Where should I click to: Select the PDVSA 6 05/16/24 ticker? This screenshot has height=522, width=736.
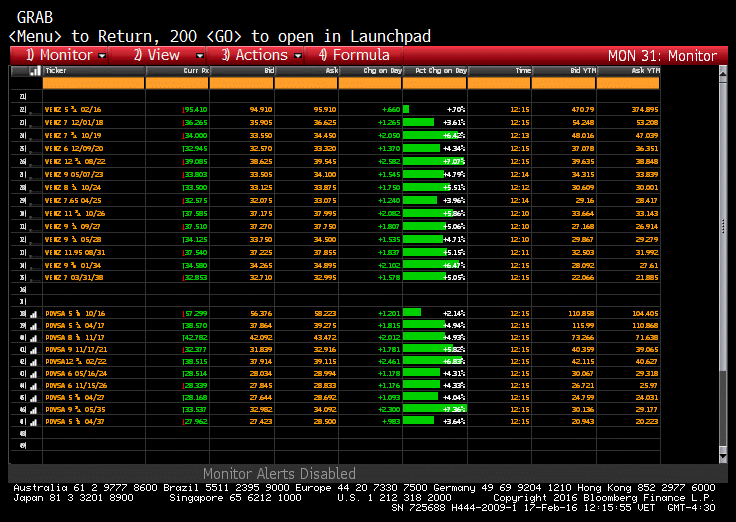(76, 374)
